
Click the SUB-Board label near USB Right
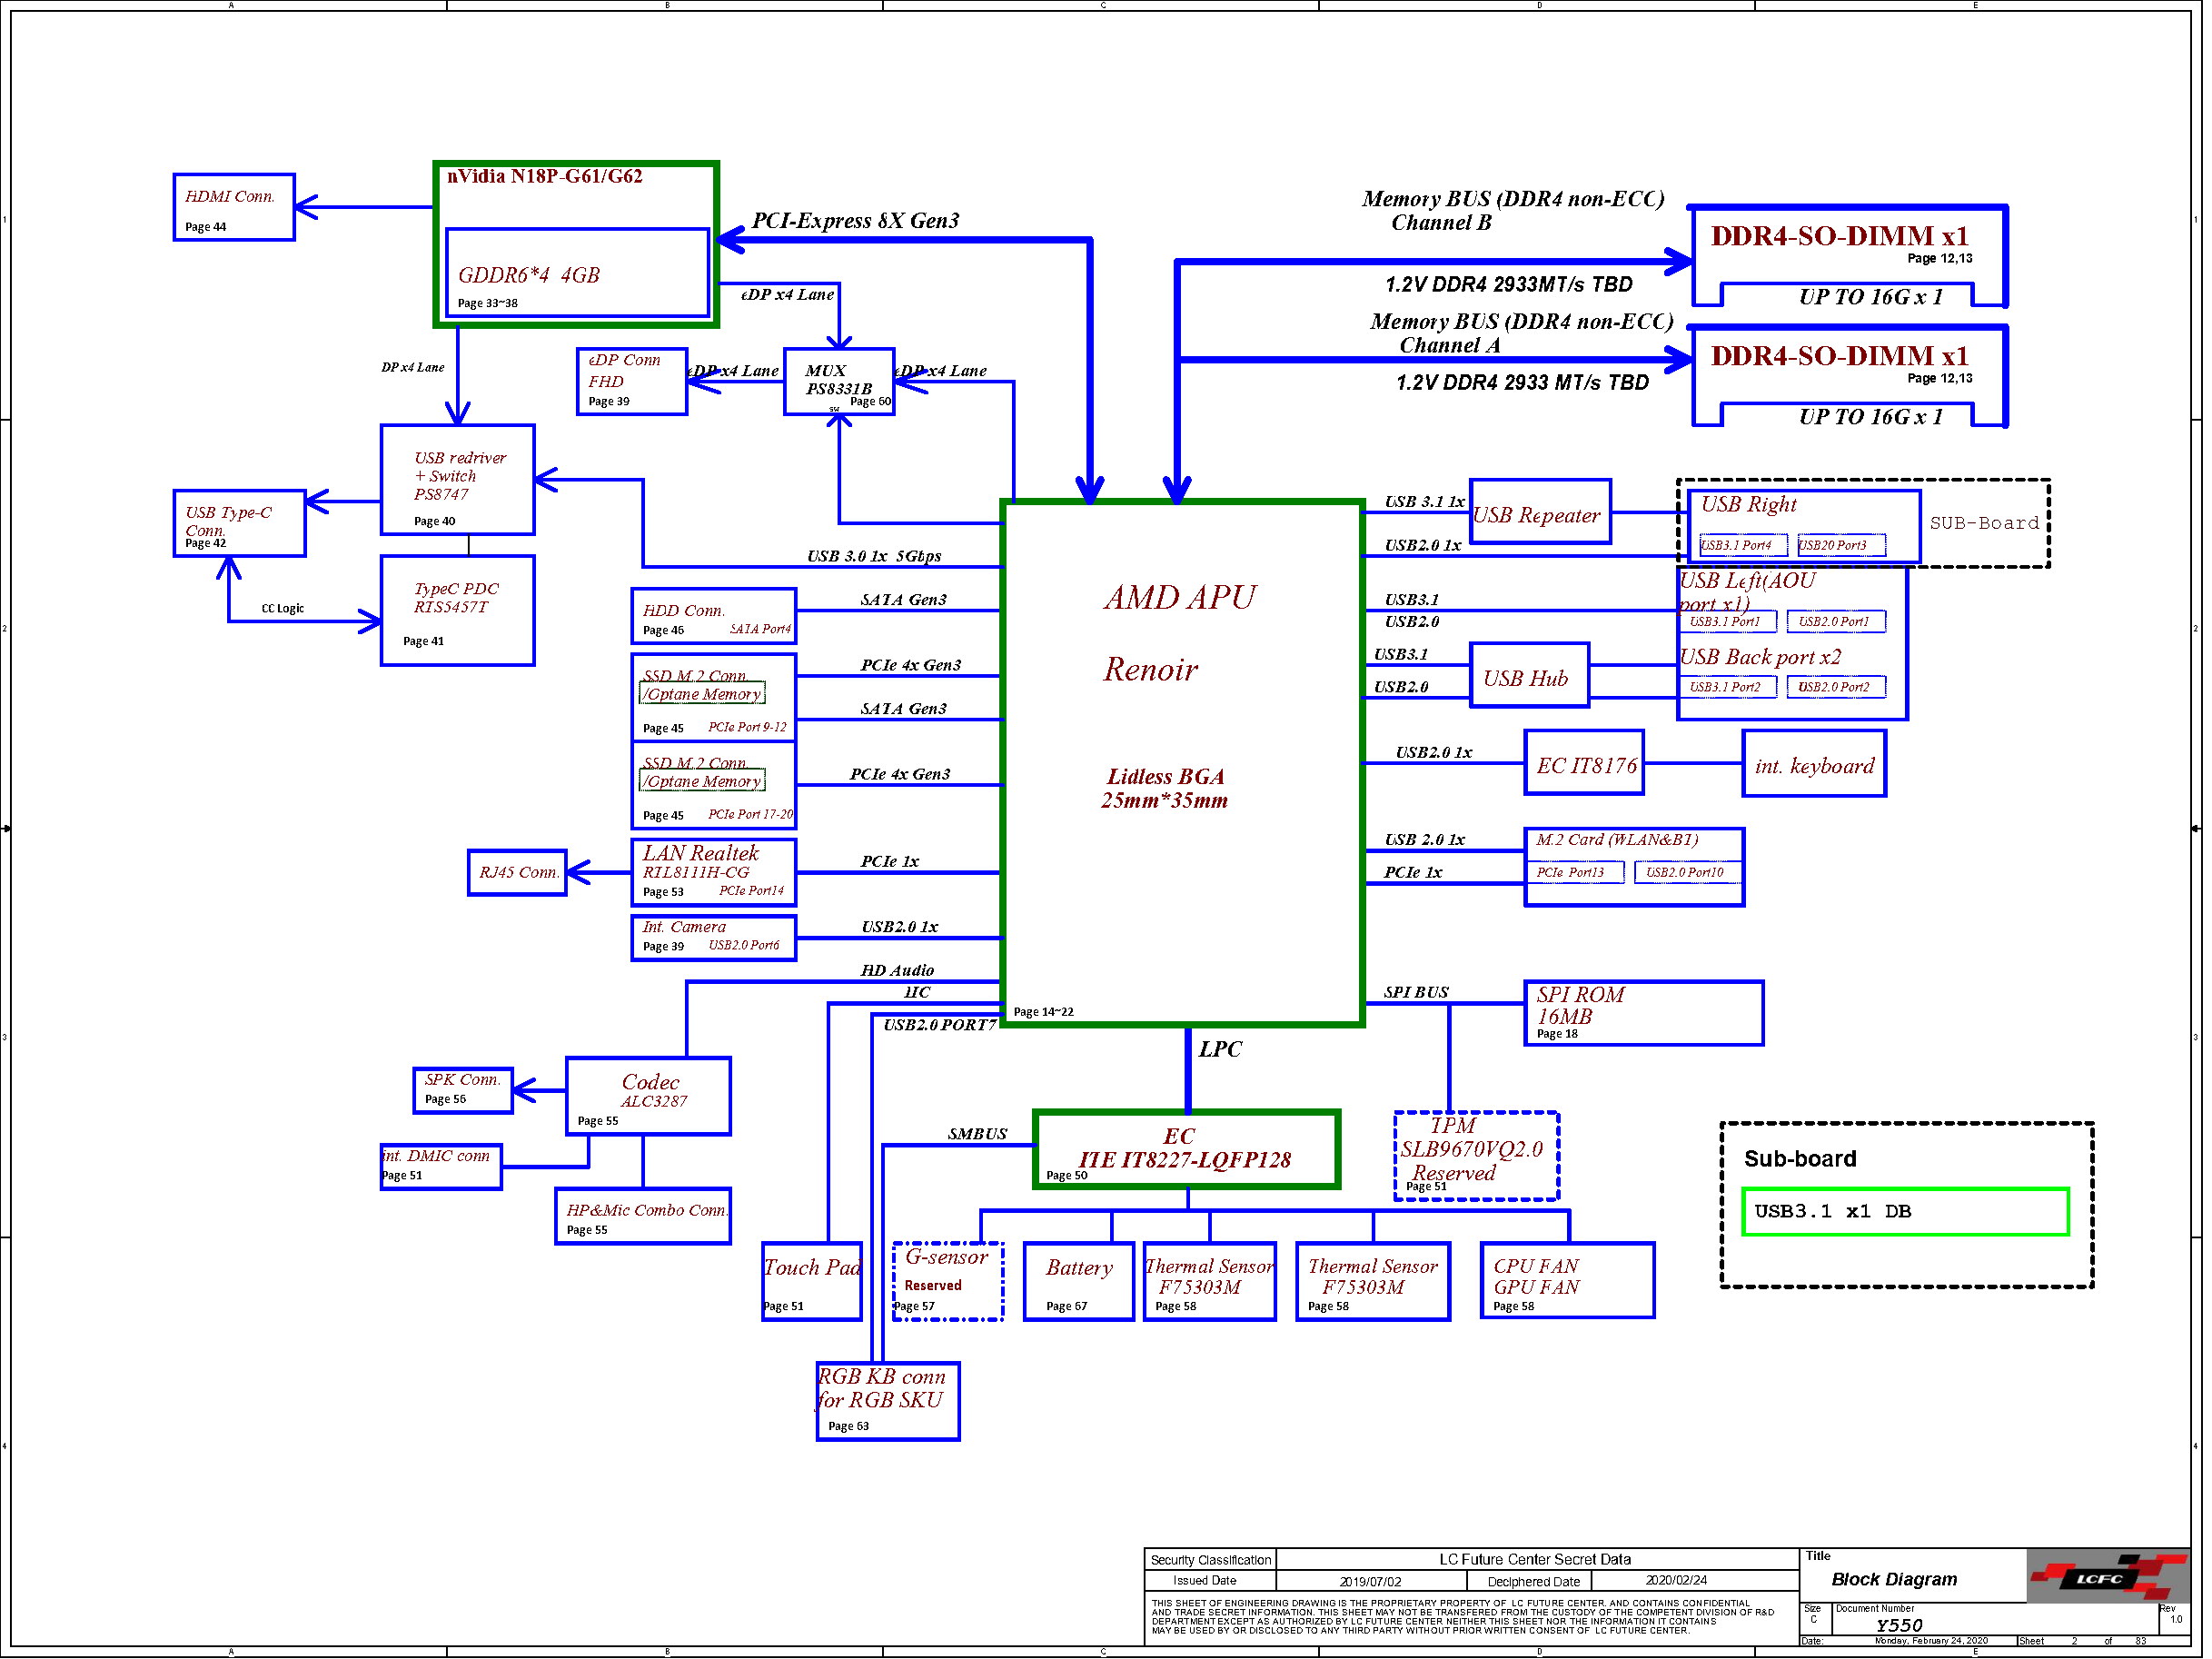tap(1985, 523)
